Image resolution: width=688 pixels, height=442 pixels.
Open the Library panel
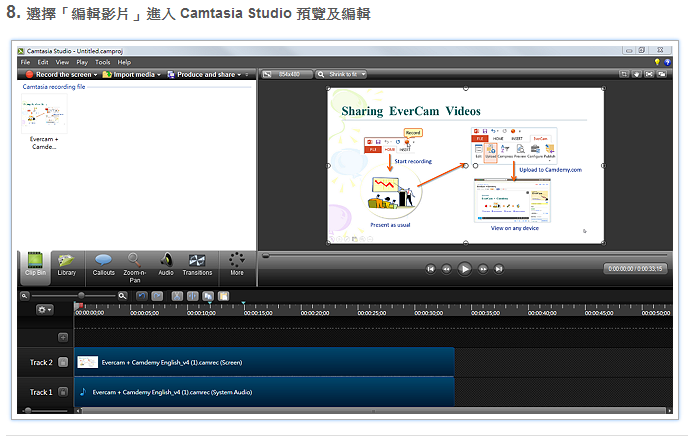coord(66,263)
